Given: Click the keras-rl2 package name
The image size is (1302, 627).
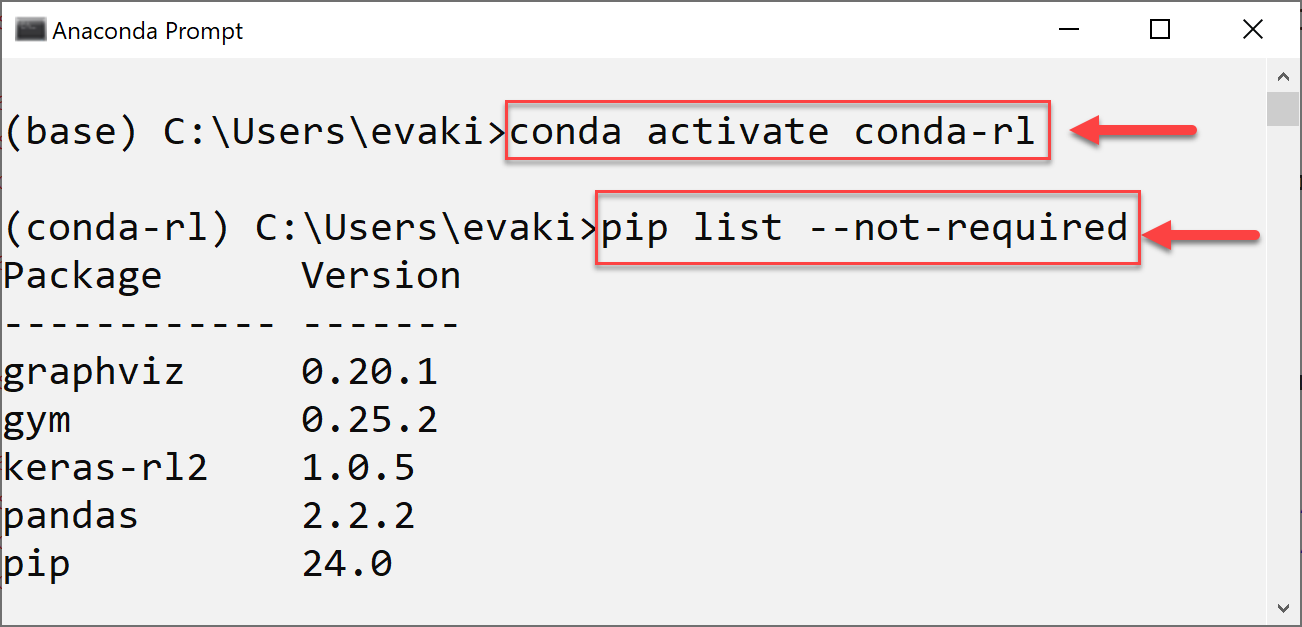Looking at the screenshot, I should point(105,467).
